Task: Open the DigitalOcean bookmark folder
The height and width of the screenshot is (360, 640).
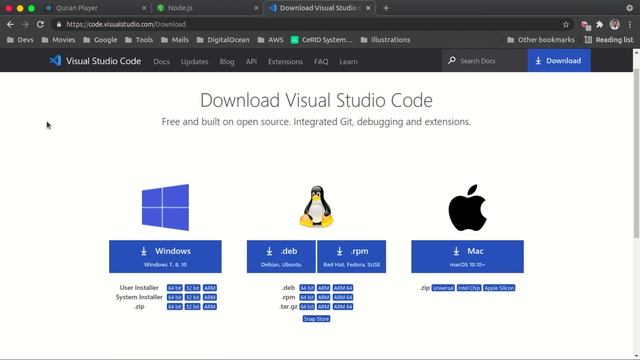Action: pyautogui.click(x=223, y=40)
